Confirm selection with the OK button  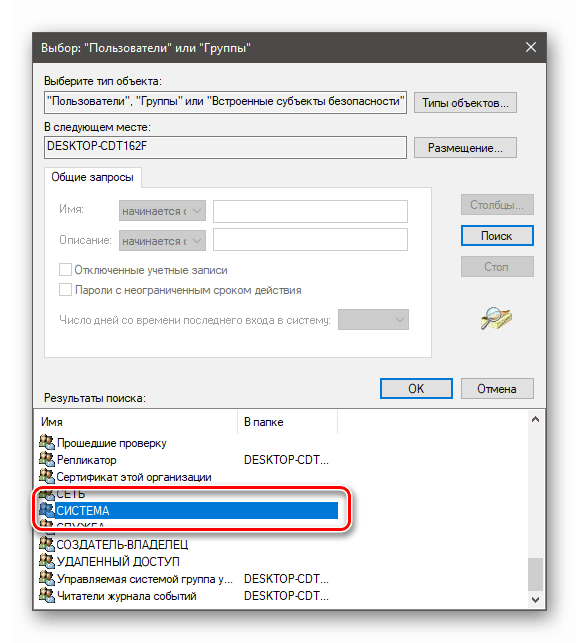[x=416, y=388]
